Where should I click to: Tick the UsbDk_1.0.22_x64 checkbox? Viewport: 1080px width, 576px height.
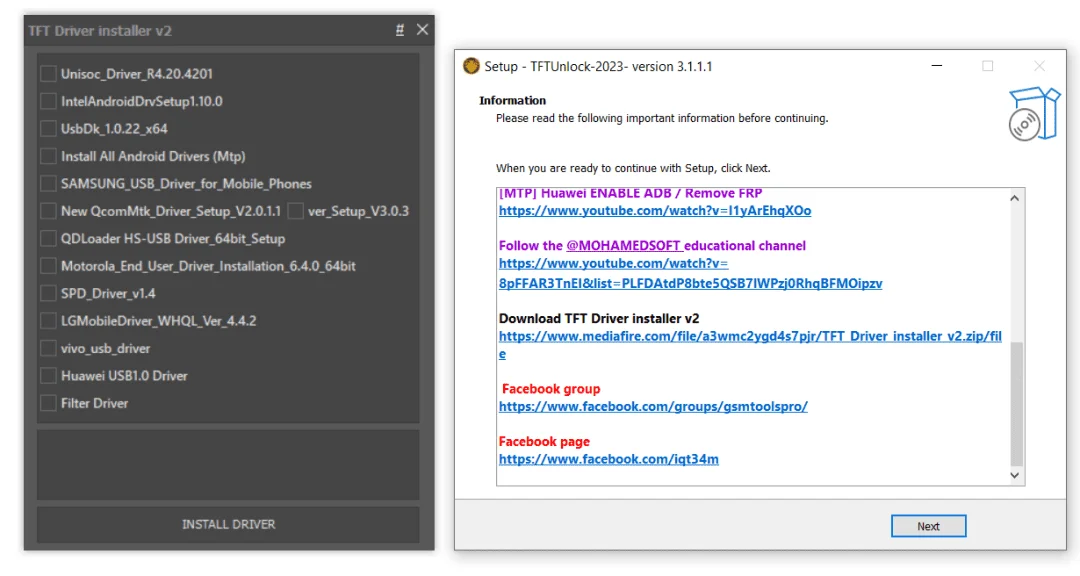click(x=48, y=129)
